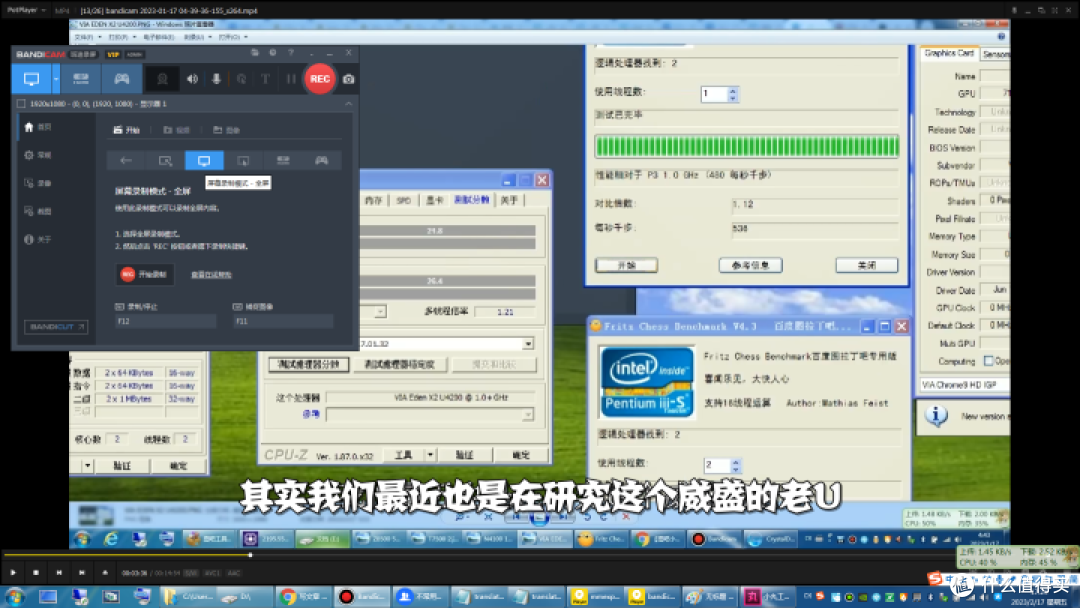
Task: Toggle GPU-Z OpenCL computing checkbox
Action: tap(988, 361)
